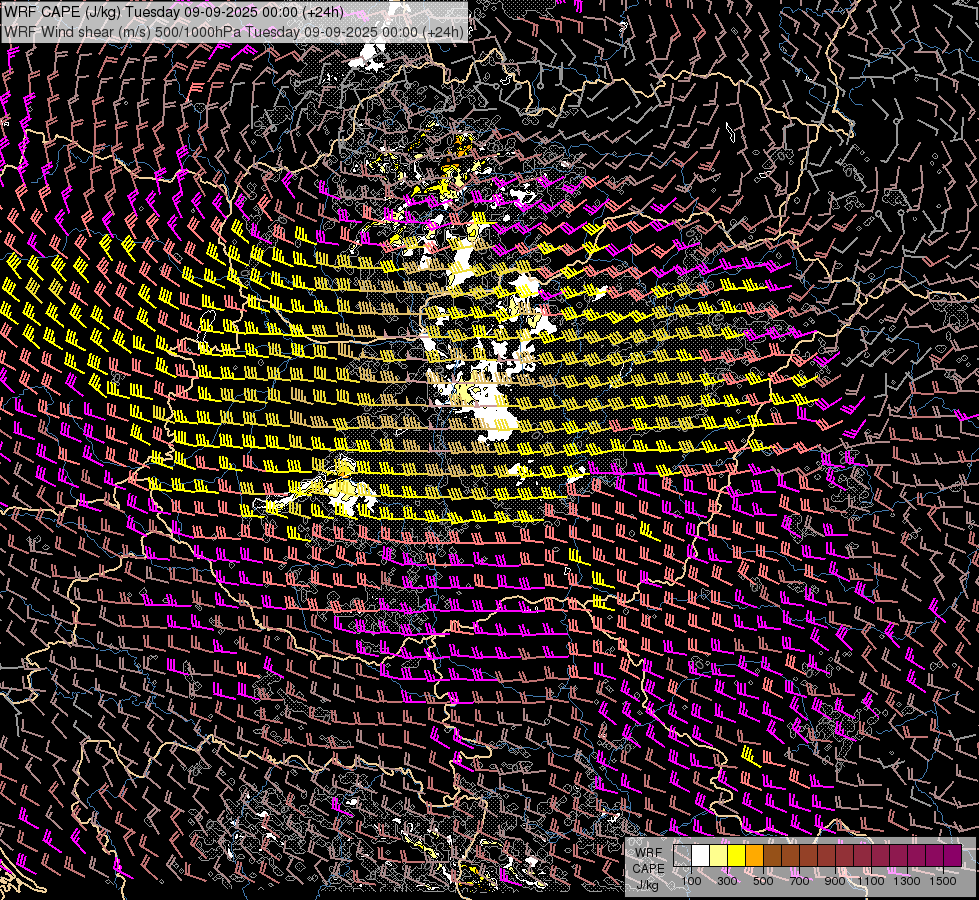Select the orange legend swatch
Image resolution: width=979 pixels, height=900 pixels.
pyautogui.click(x=754, y=855)
